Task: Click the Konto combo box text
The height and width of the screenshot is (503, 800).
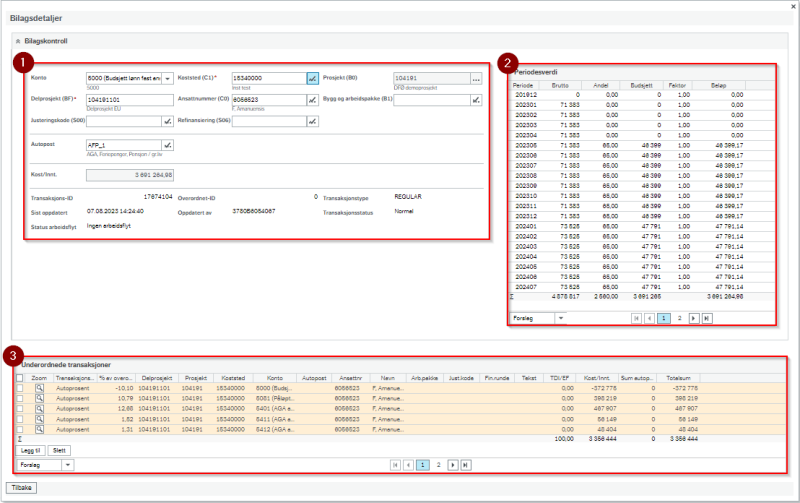Action: point(123,79)
